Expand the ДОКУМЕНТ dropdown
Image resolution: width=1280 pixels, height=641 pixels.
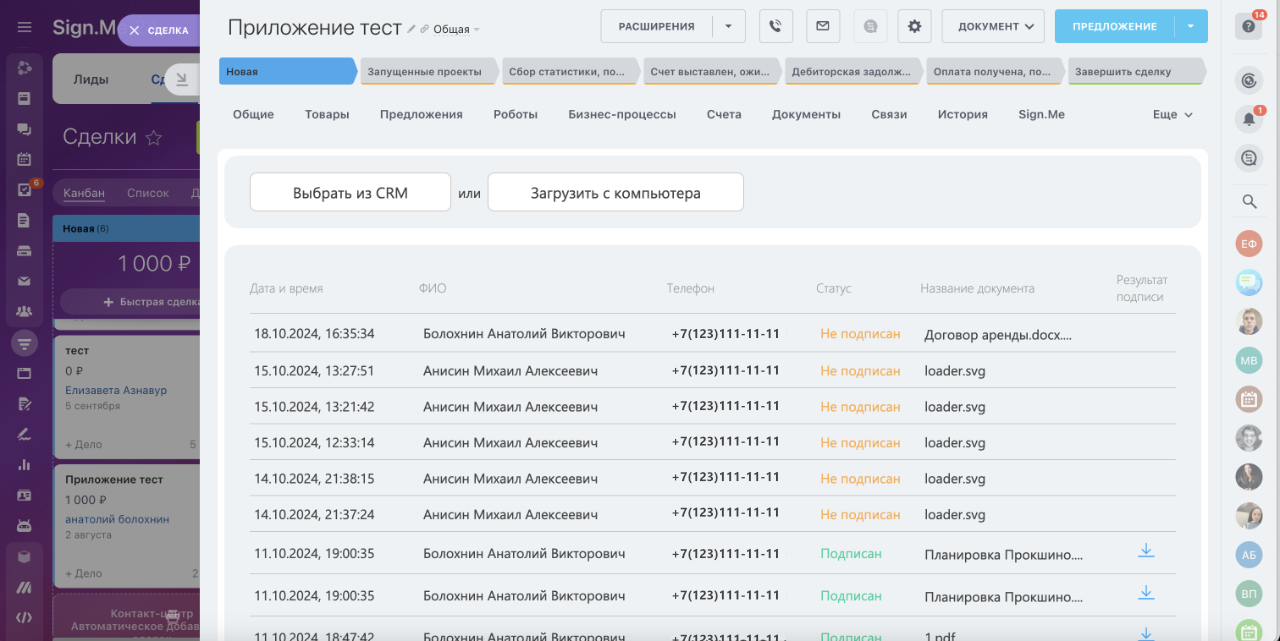click(993, 26)
